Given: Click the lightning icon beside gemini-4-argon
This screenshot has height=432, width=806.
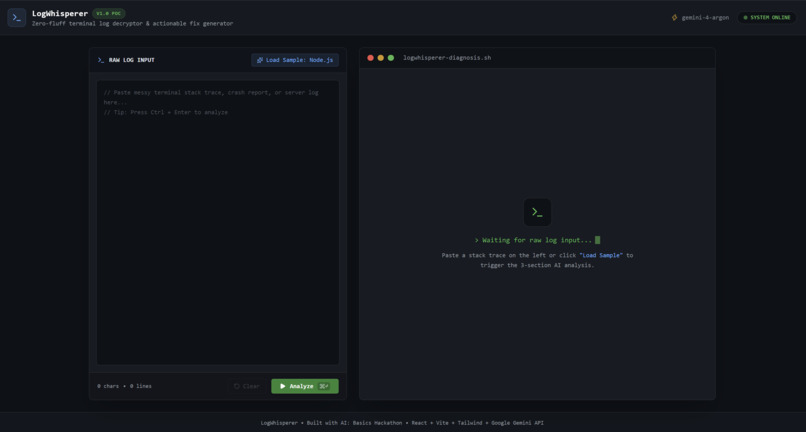Looking at the screenshot, I should coord(674,17).
